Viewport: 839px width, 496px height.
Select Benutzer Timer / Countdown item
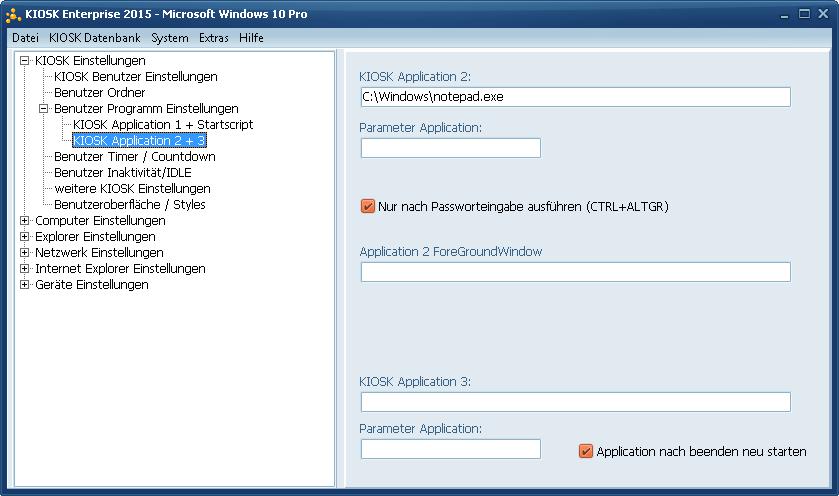[135, 157]
